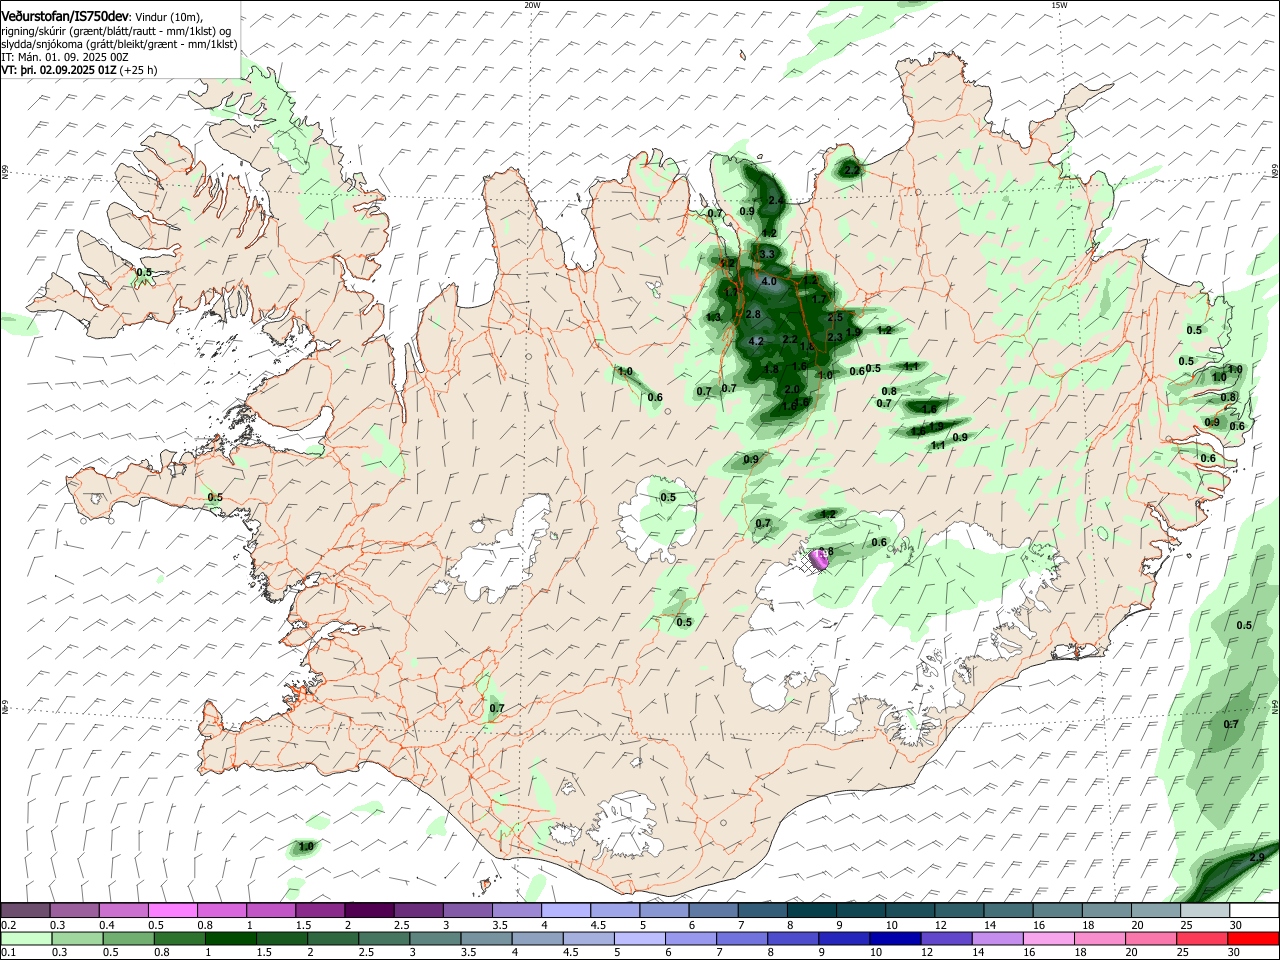This screenshot has height=960, width=1280.
Task: Select the dull purple snow swatch starting at 0.2
Action: tap(26, 910)
